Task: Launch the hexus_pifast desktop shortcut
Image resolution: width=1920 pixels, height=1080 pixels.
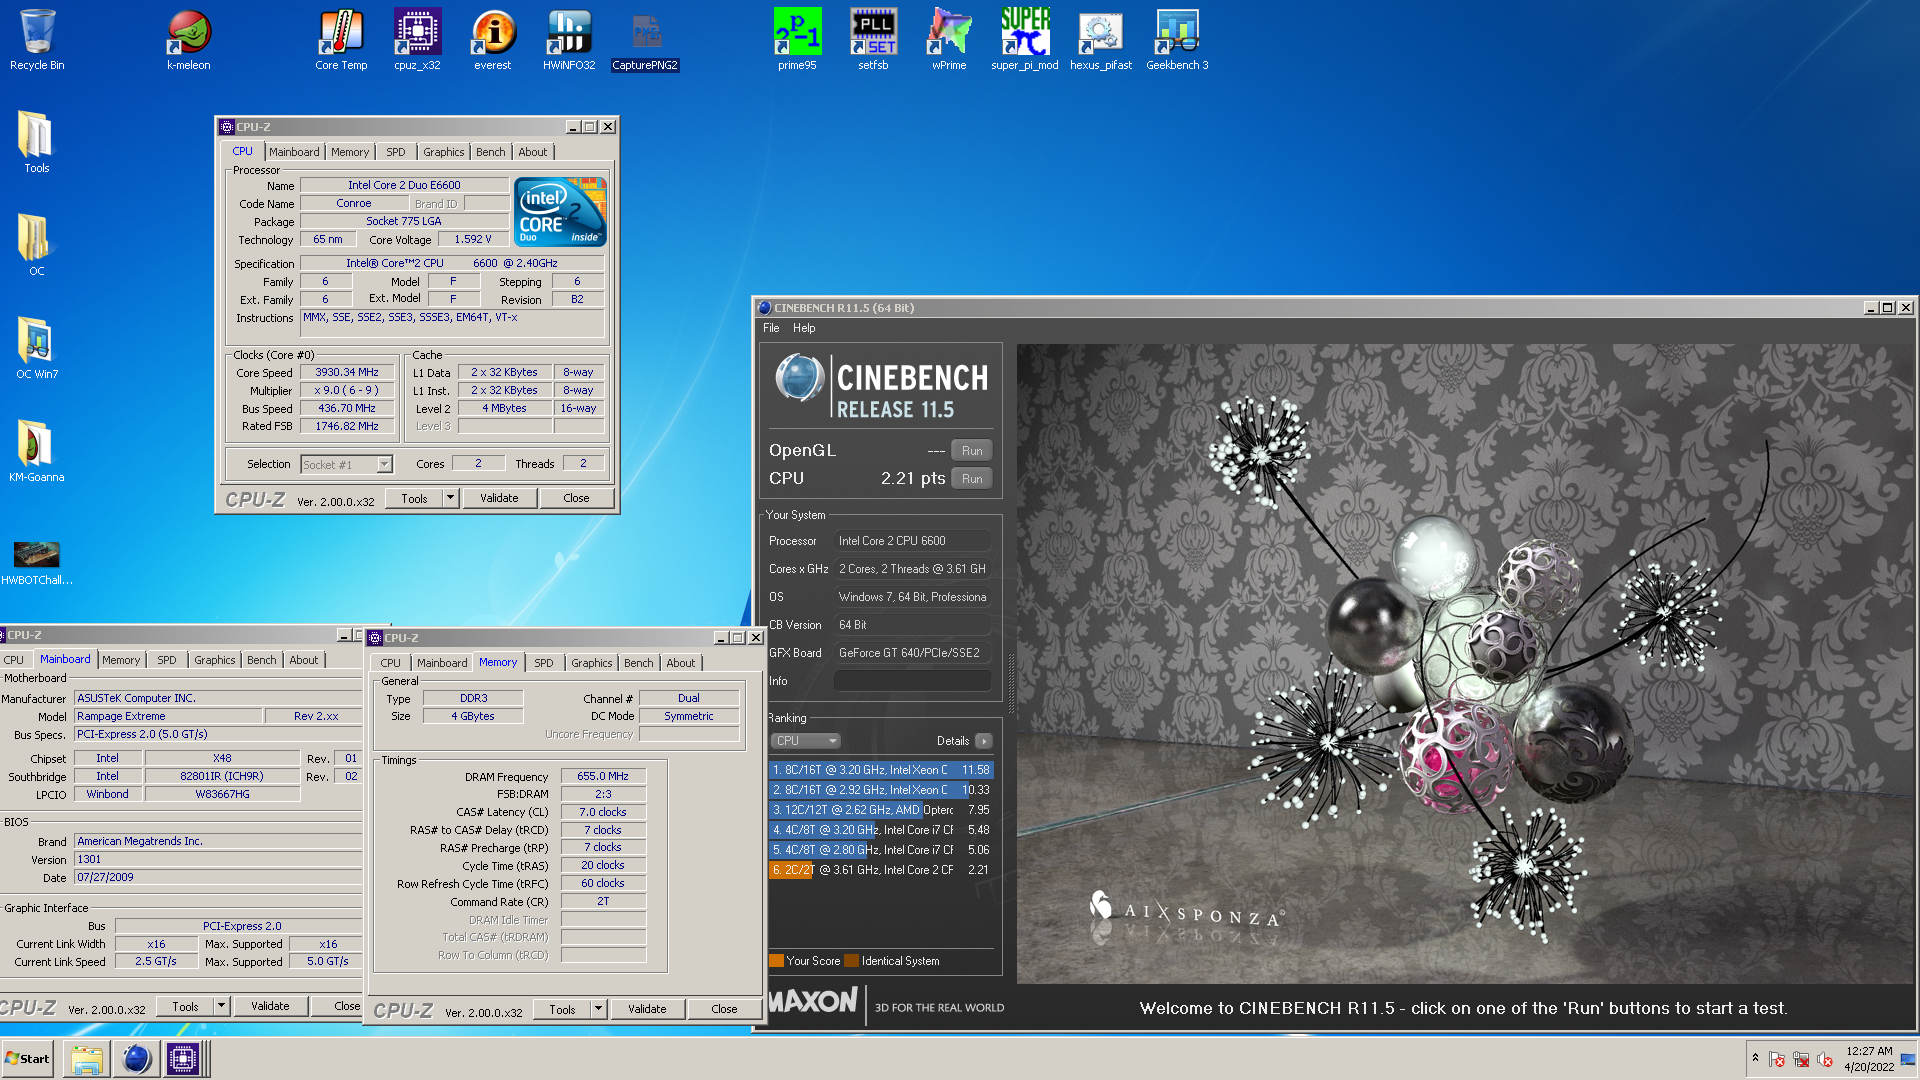Action: (x=1101, y=40)
